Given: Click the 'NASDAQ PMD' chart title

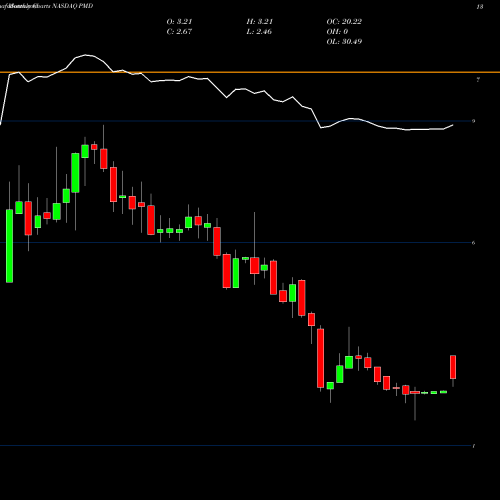Looking at the screenshot, I should click(72, 6).
